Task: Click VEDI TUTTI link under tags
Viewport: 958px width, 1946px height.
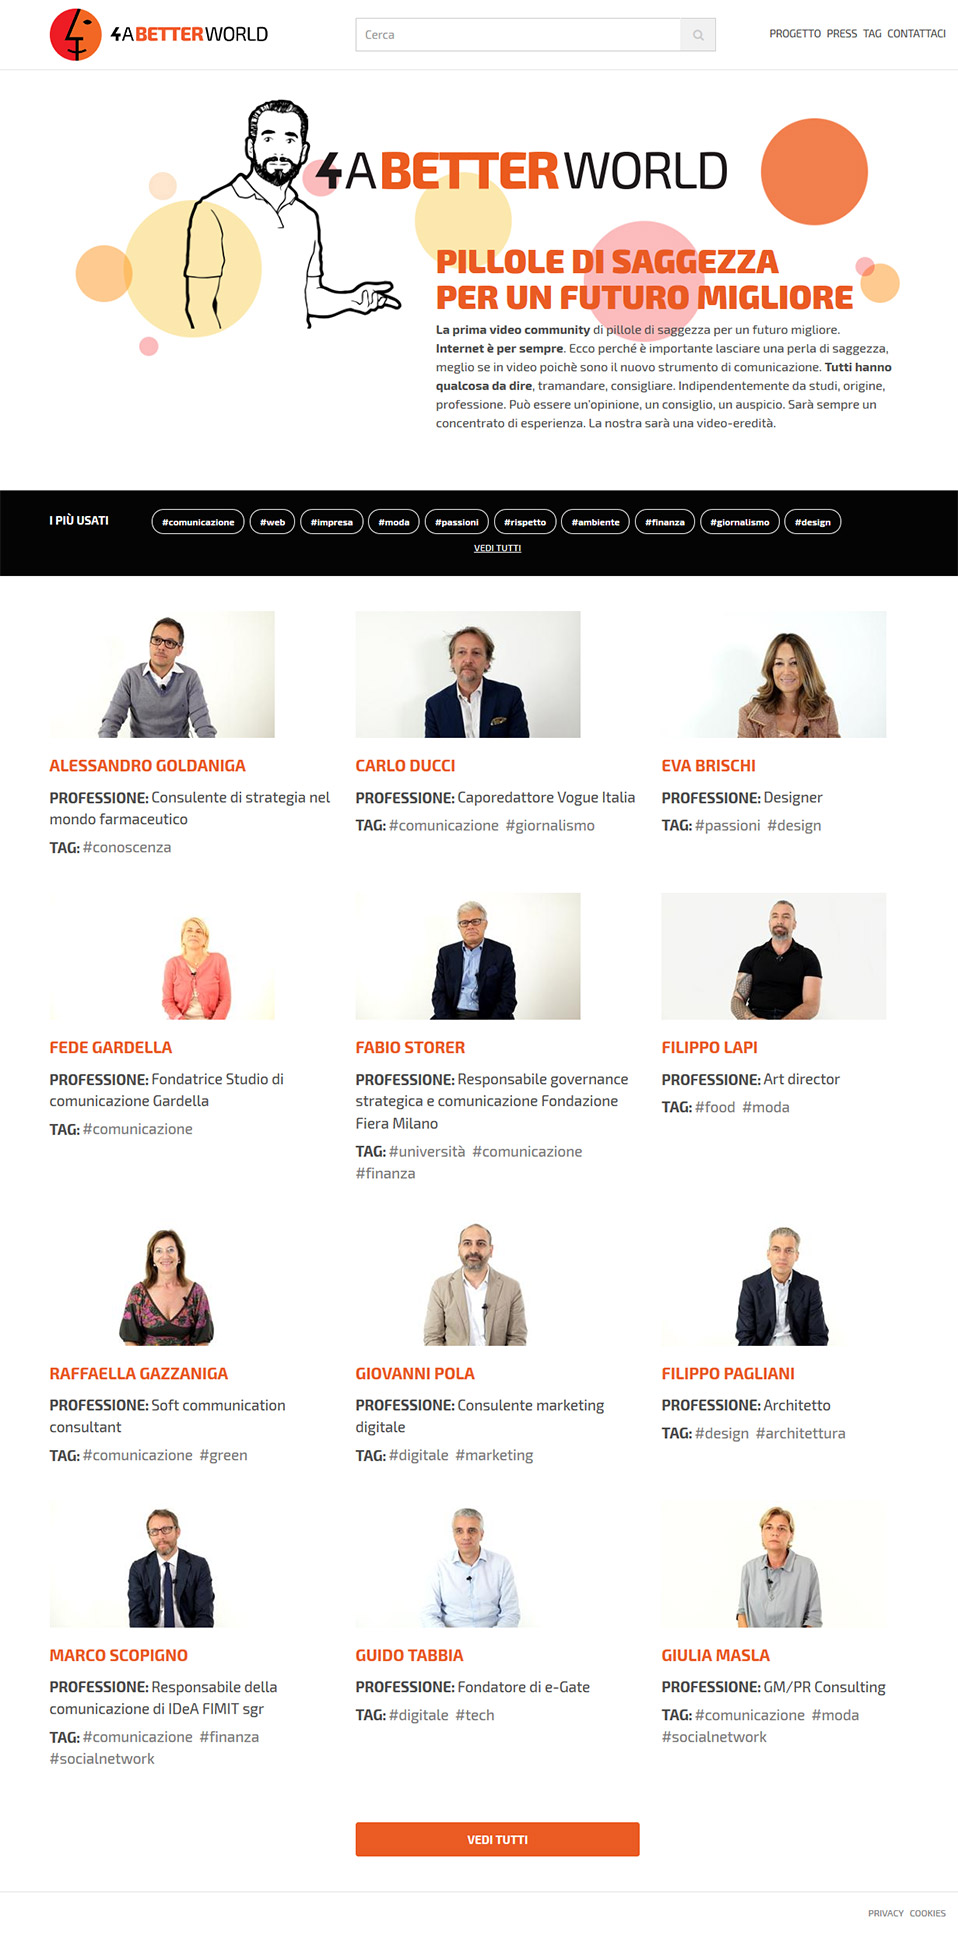Action: click(x=497, y=548)
